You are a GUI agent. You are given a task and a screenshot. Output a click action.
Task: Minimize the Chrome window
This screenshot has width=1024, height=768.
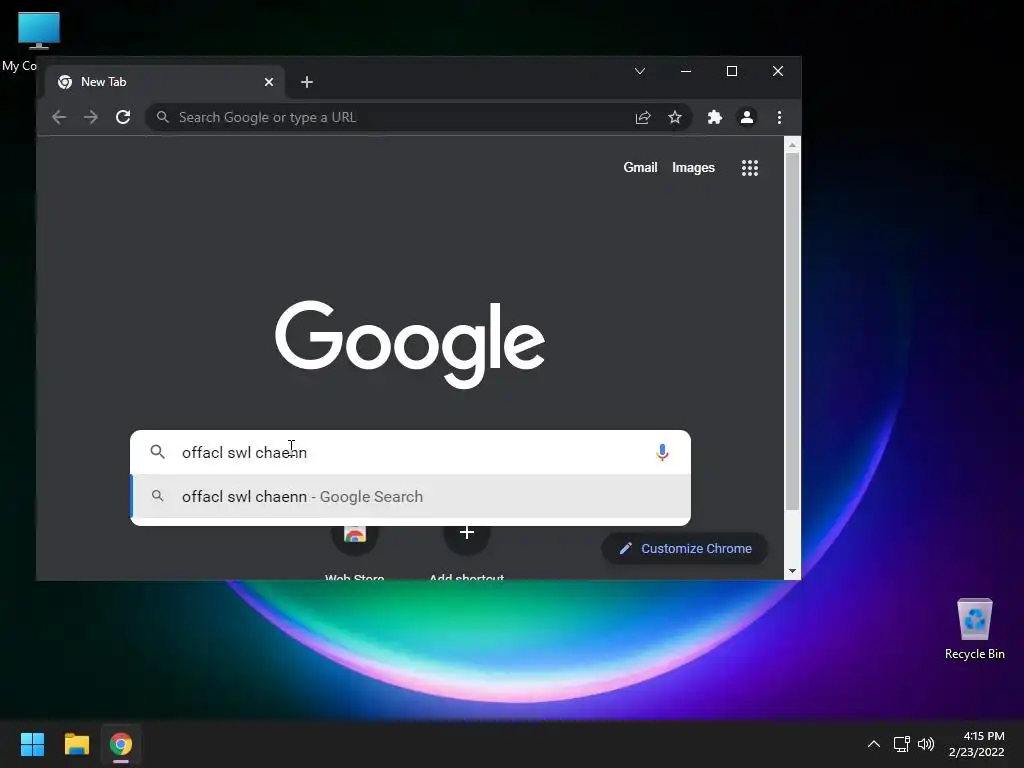pyautogui.click(x=686, y=71)
